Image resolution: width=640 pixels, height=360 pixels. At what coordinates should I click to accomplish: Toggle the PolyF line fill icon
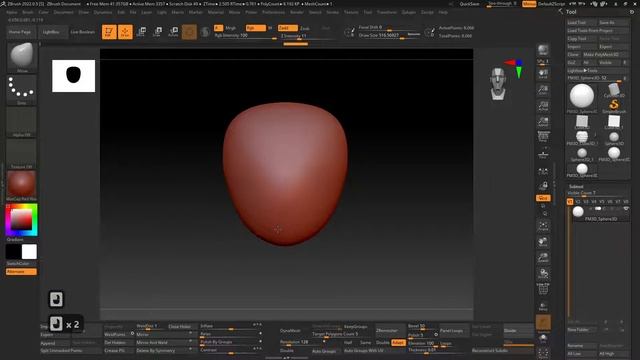[x=543, y=289]
